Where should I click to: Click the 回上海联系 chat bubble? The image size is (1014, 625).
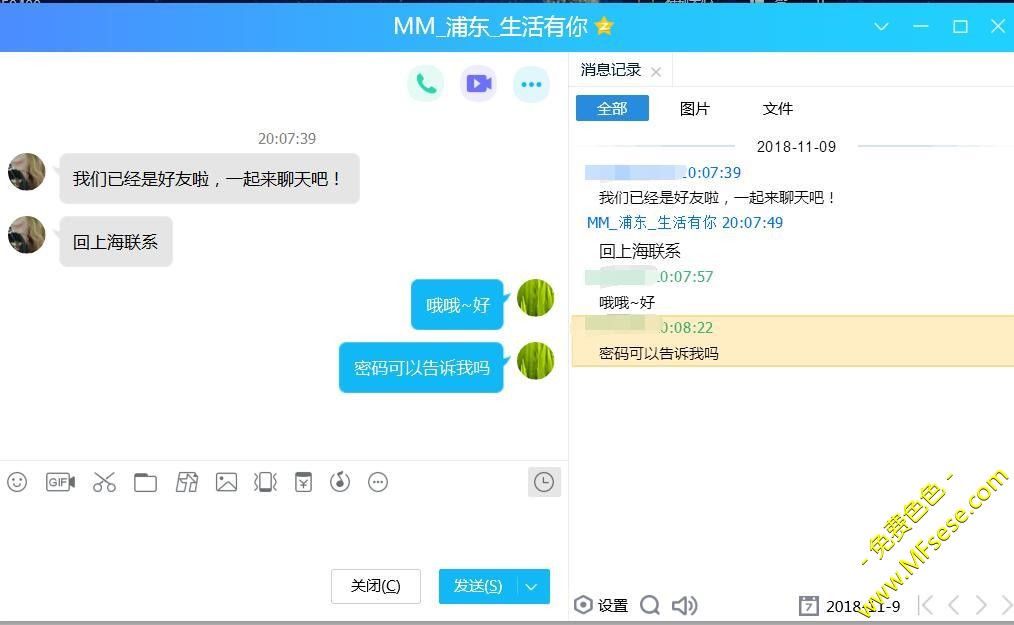[x=116, y=241]
